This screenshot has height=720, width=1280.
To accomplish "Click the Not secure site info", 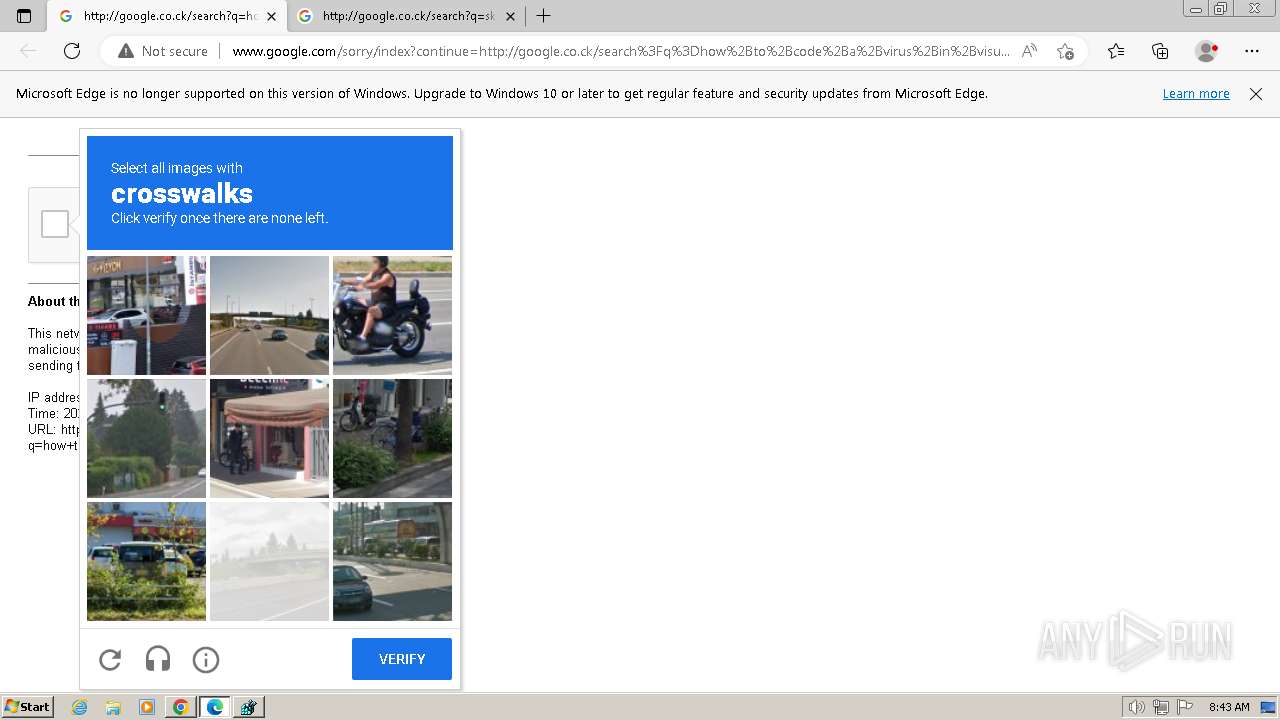I will click(x=163, y=51).
